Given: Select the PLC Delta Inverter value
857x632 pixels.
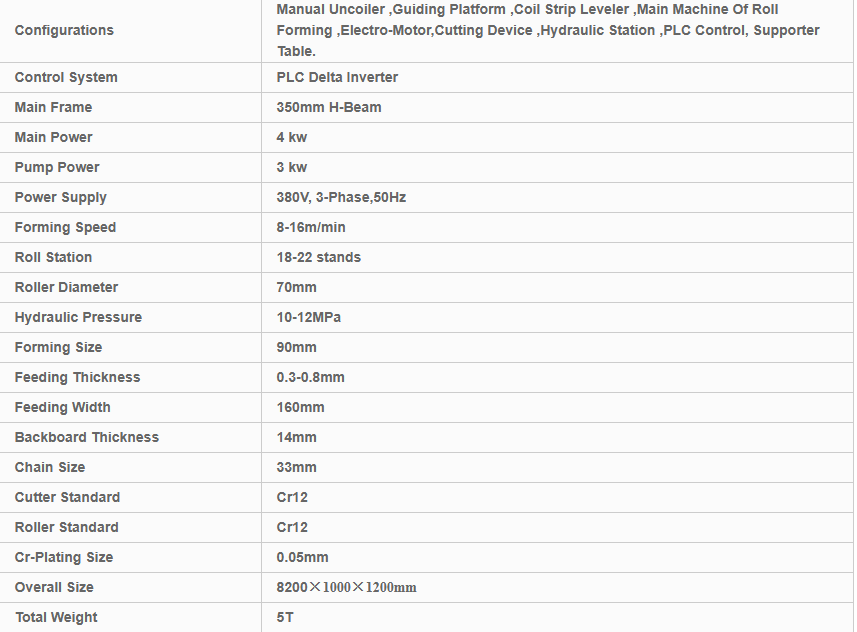Looking at the screenshot, I should pos(337,77).
